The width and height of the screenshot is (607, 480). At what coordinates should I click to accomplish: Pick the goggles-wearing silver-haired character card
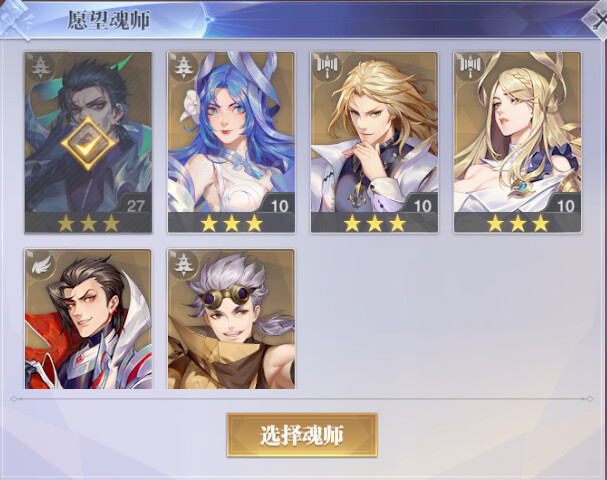point(231,319)
